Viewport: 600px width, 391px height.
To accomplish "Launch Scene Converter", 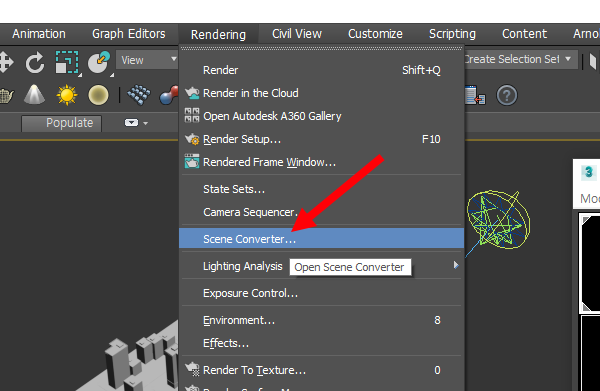I will point(321,239).
